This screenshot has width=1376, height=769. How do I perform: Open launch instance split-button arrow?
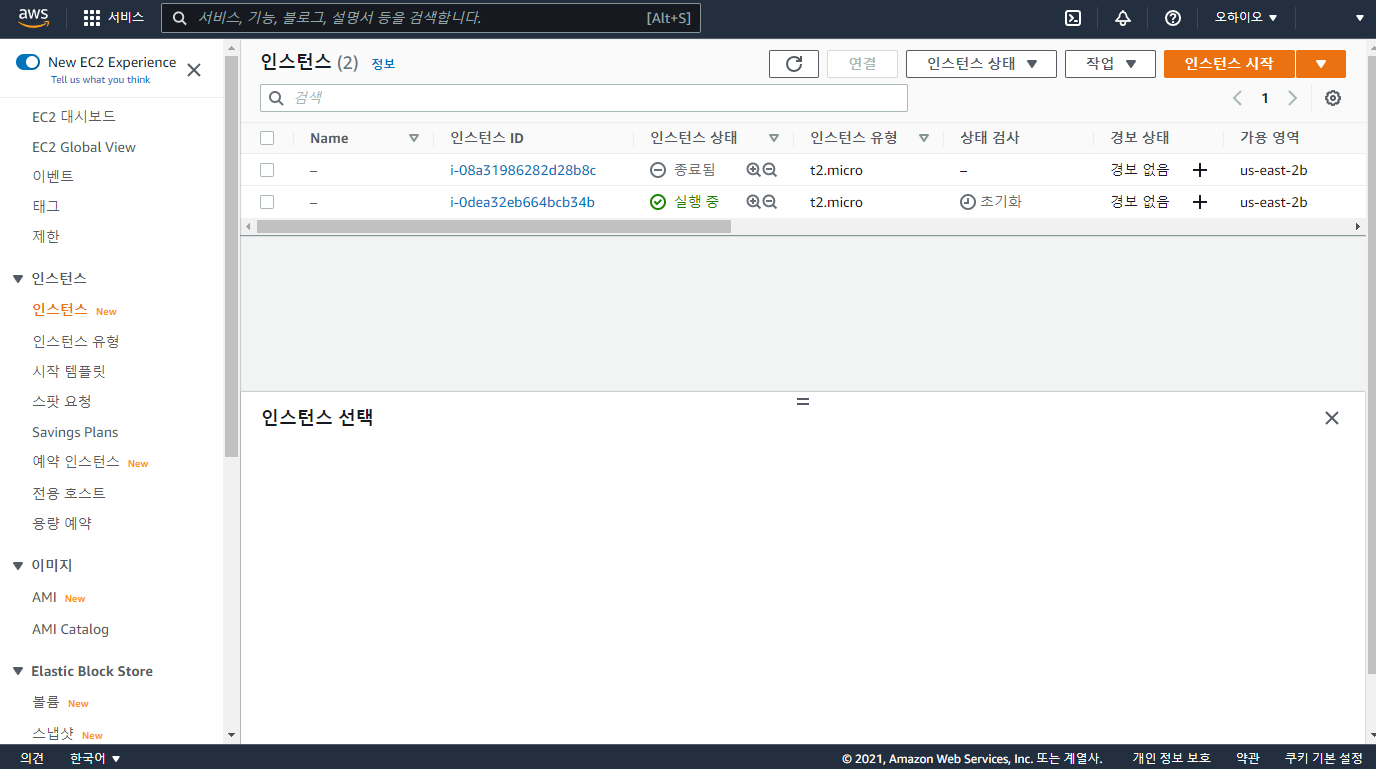pos(1321,64)
